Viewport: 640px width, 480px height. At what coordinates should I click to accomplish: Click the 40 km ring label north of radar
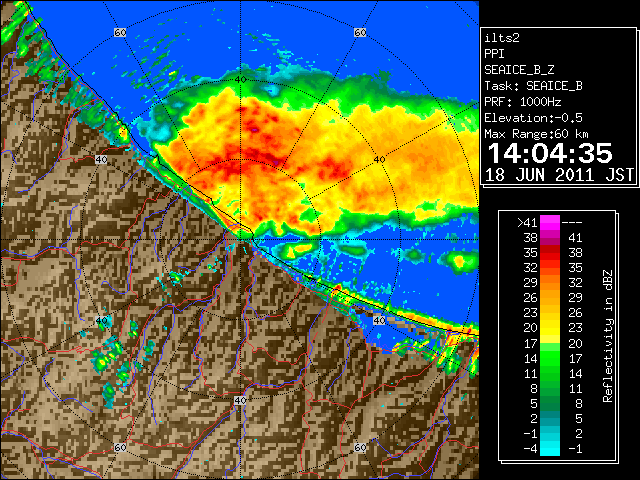pos(240,80)
